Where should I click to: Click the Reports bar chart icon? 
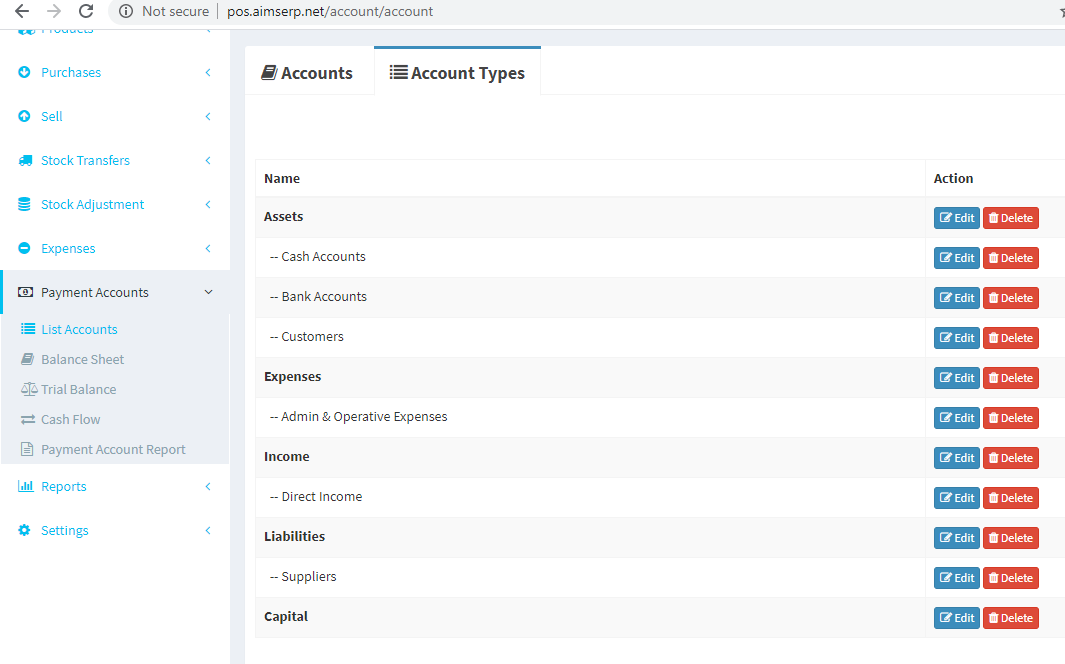pyautogui.click(x=26, y=485)
